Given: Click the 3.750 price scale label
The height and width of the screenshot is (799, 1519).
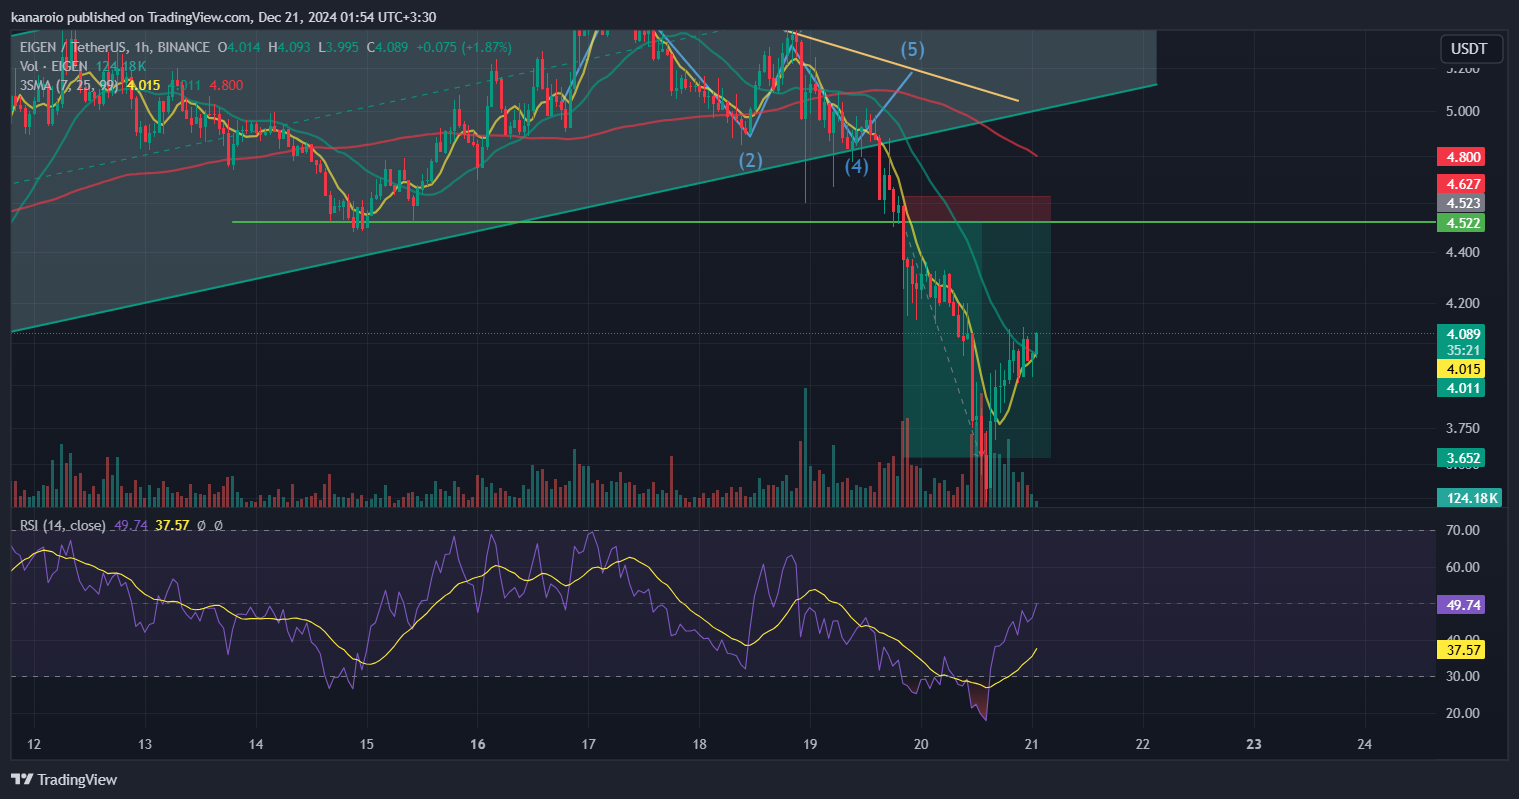Looking at the screenshot, I should [x=1462, y=428].
